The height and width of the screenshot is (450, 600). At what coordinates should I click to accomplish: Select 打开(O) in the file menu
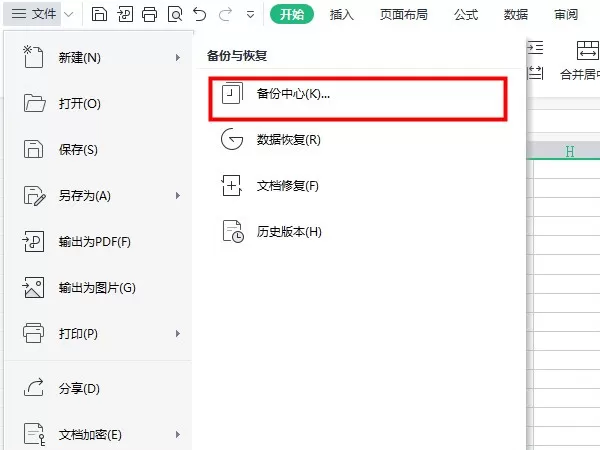point(98,103)
